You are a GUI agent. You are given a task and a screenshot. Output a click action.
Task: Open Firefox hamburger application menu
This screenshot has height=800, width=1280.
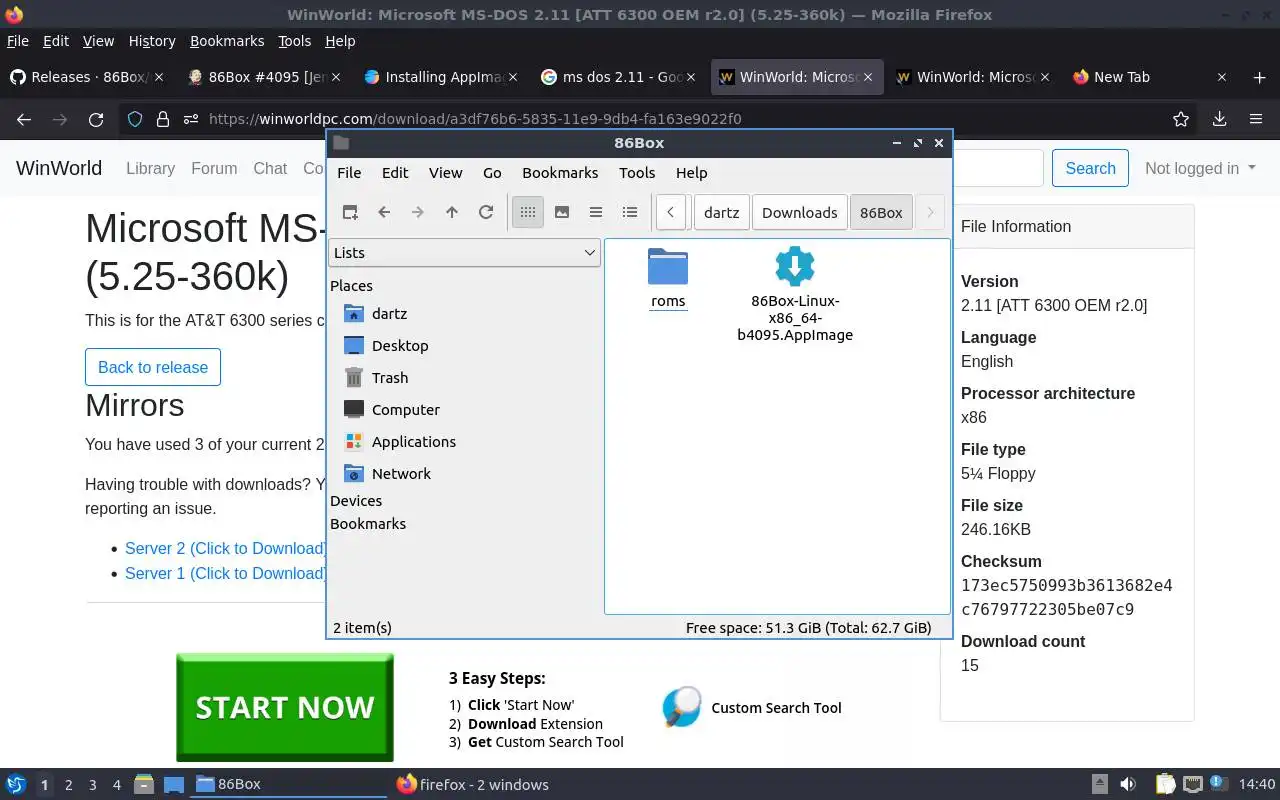(x=1256, y=119)
